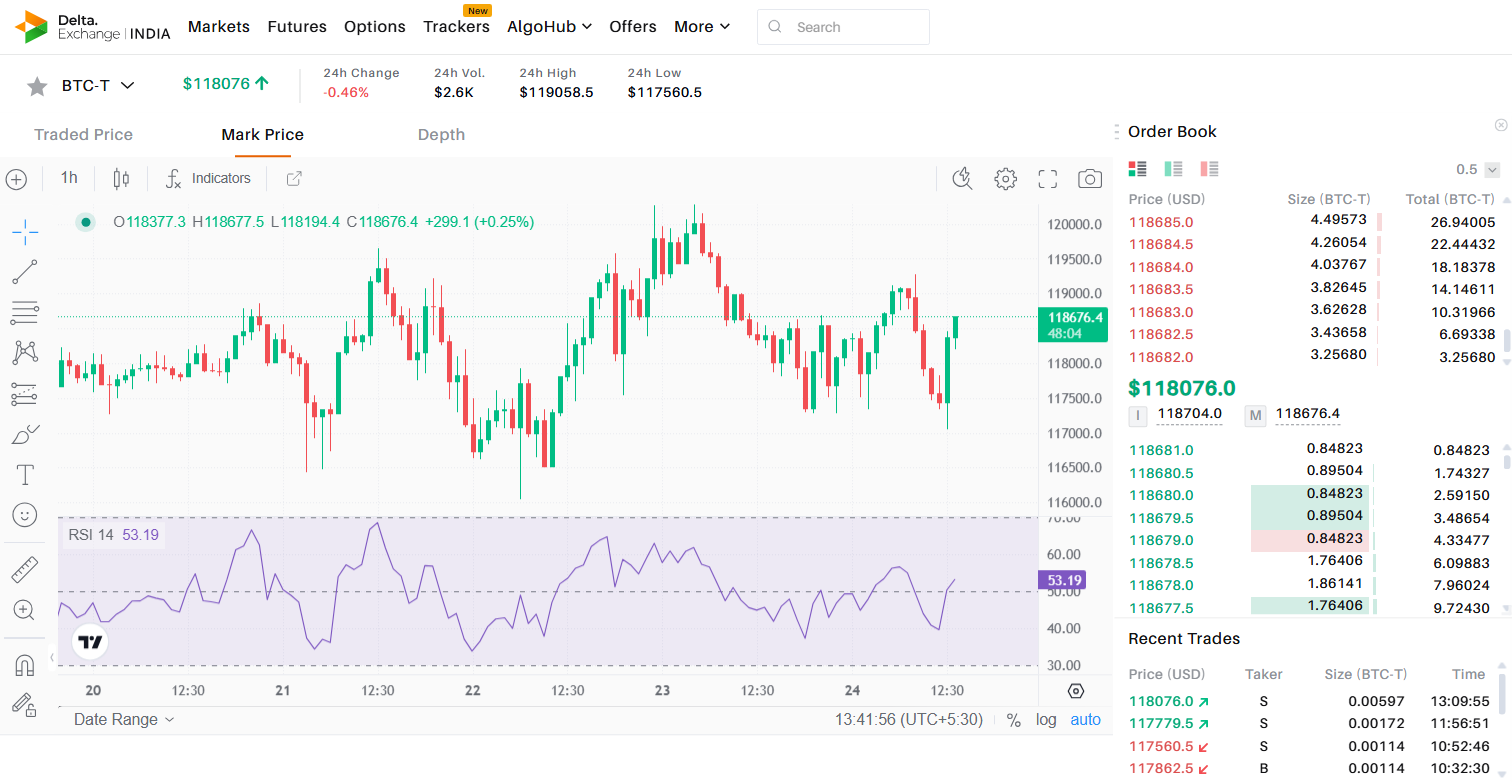Open the measure ruler tool
The height and width of the screenshot is (782, 1512).
[25, 570]
